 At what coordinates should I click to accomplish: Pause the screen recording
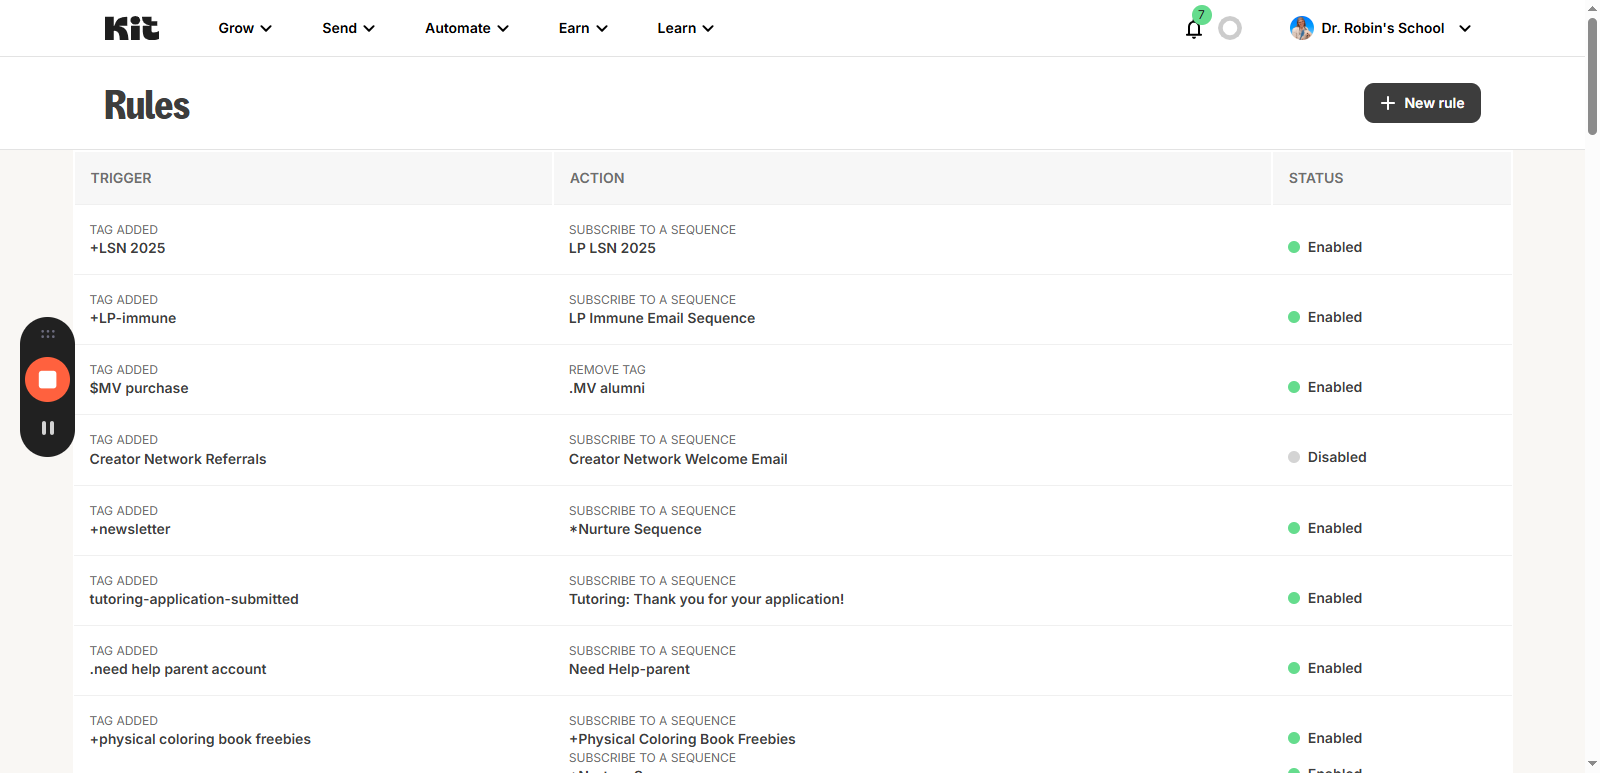47,428
